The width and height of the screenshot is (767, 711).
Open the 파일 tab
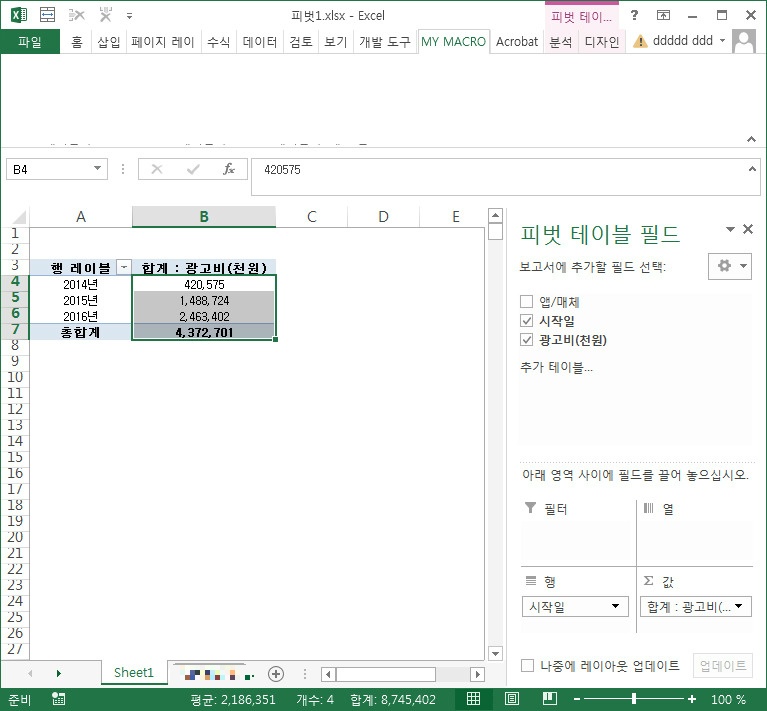[x=30, y=42]
